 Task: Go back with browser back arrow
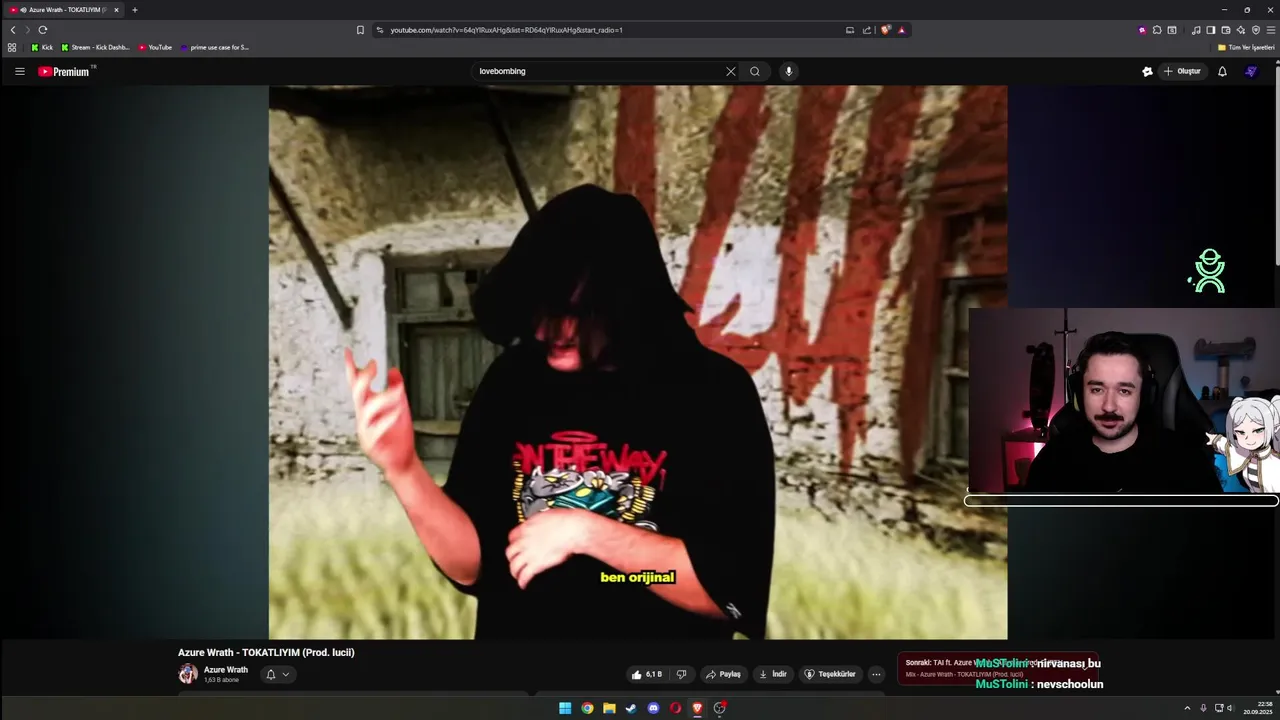(13, 30)
